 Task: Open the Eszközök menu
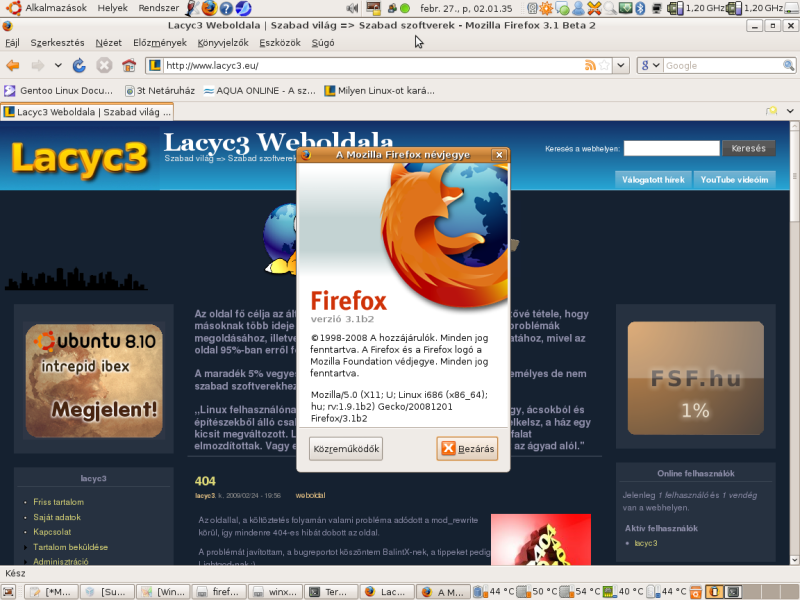[280, 43]
